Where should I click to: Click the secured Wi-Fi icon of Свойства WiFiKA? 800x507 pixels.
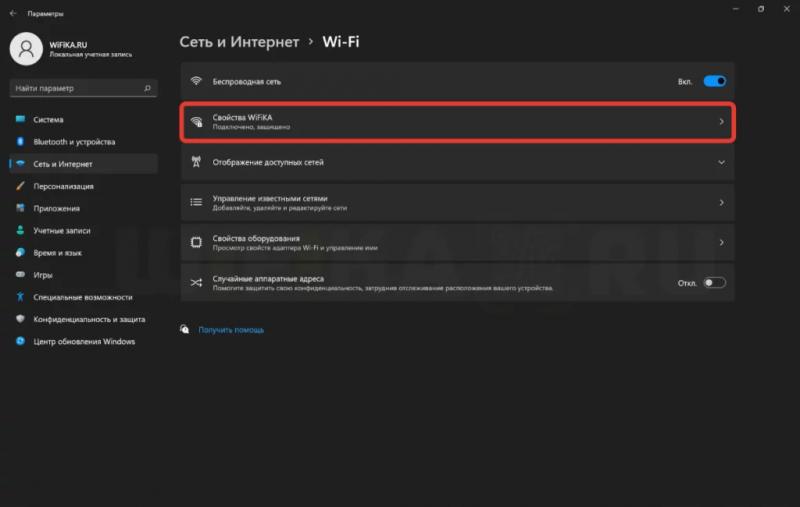tap(196, 121)
